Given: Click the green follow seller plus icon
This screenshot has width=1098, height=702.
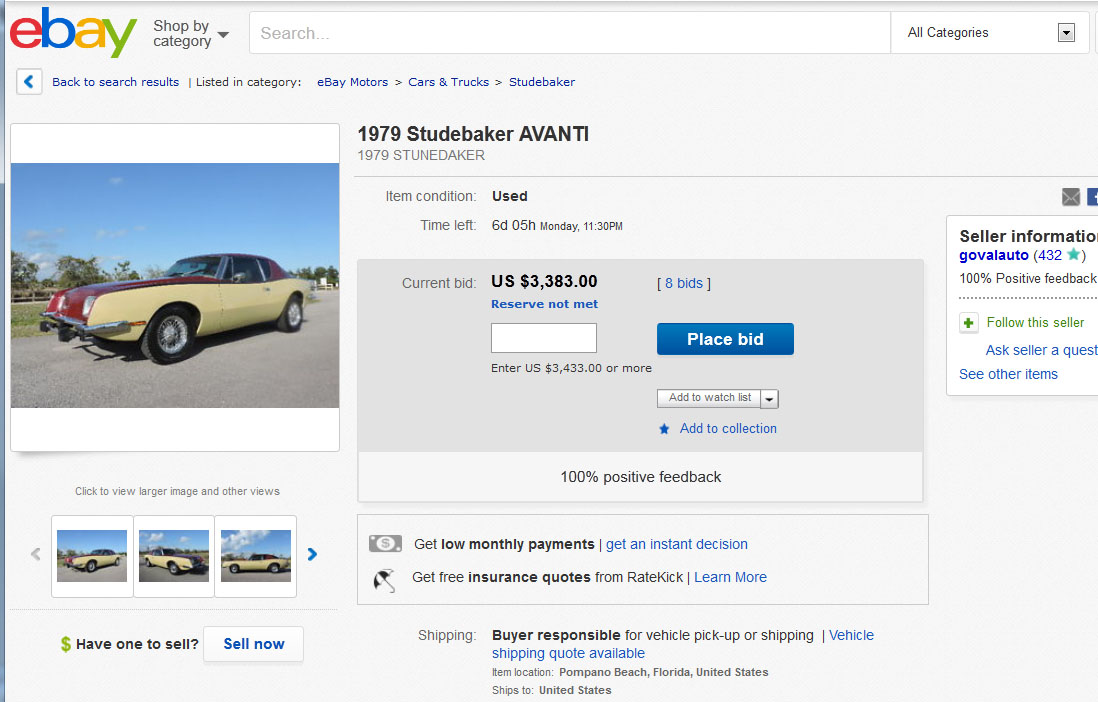Looking at the screenshot, I should [x=968, y=323].
